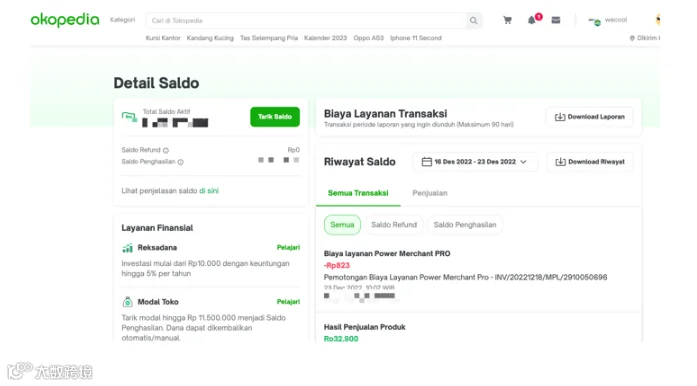Click the Cari di Tokopedia search field
This screenshot has width=697, height=386.
point(307,20)
